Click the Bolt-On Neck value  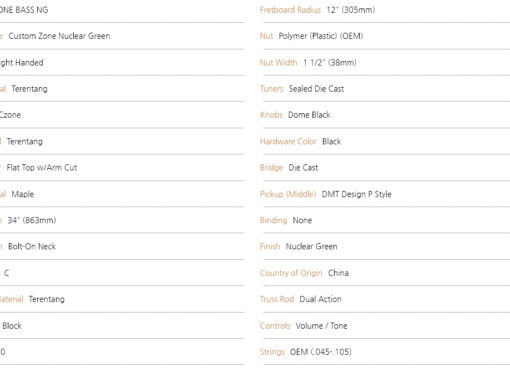coord(32,247)
